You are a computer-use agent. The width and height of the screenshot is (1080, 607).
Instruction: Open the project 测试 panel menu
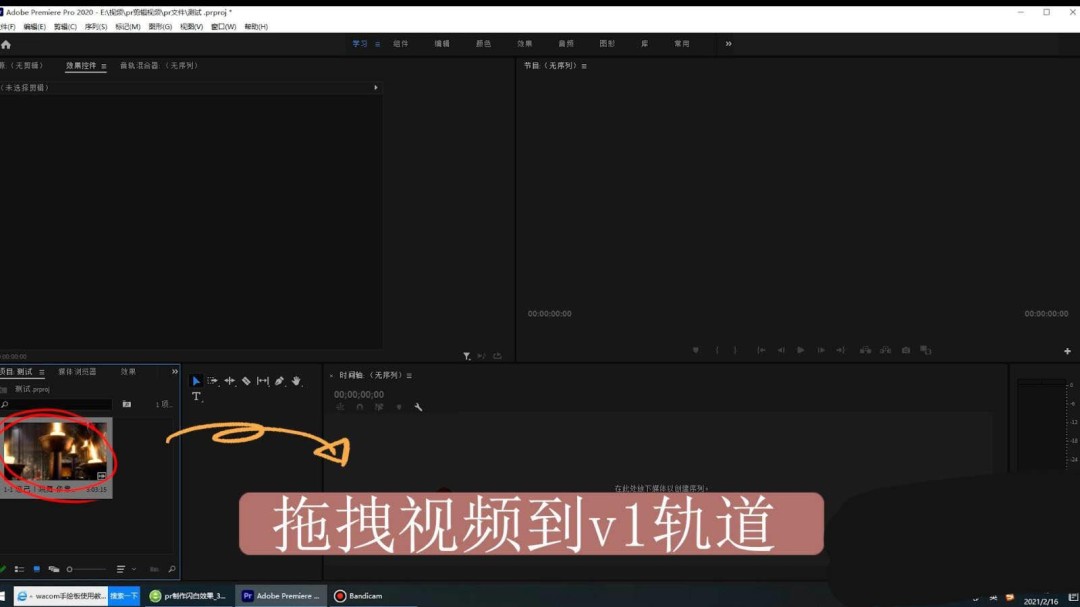click(x=42, y=372)
